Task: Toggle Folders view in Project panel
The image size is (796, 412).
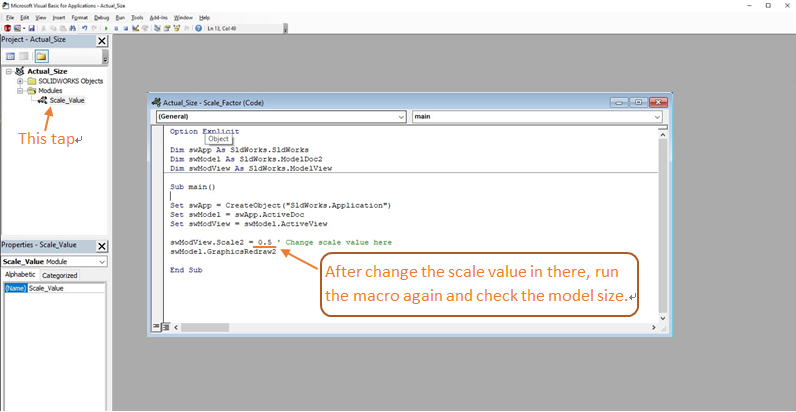Action: [42, 56]
